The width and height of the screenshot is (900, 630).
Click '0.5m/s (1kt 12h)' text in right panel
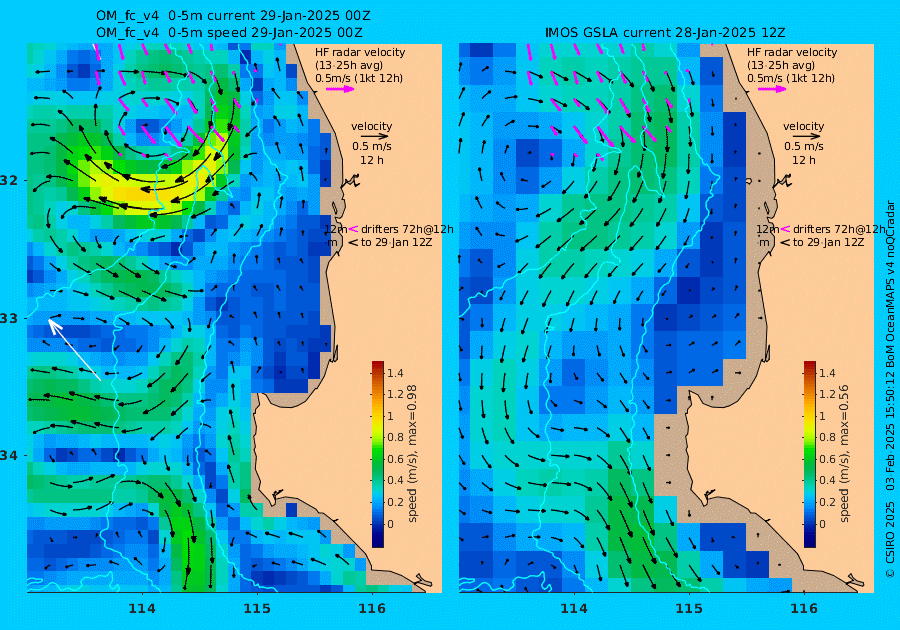pos(790,78)
